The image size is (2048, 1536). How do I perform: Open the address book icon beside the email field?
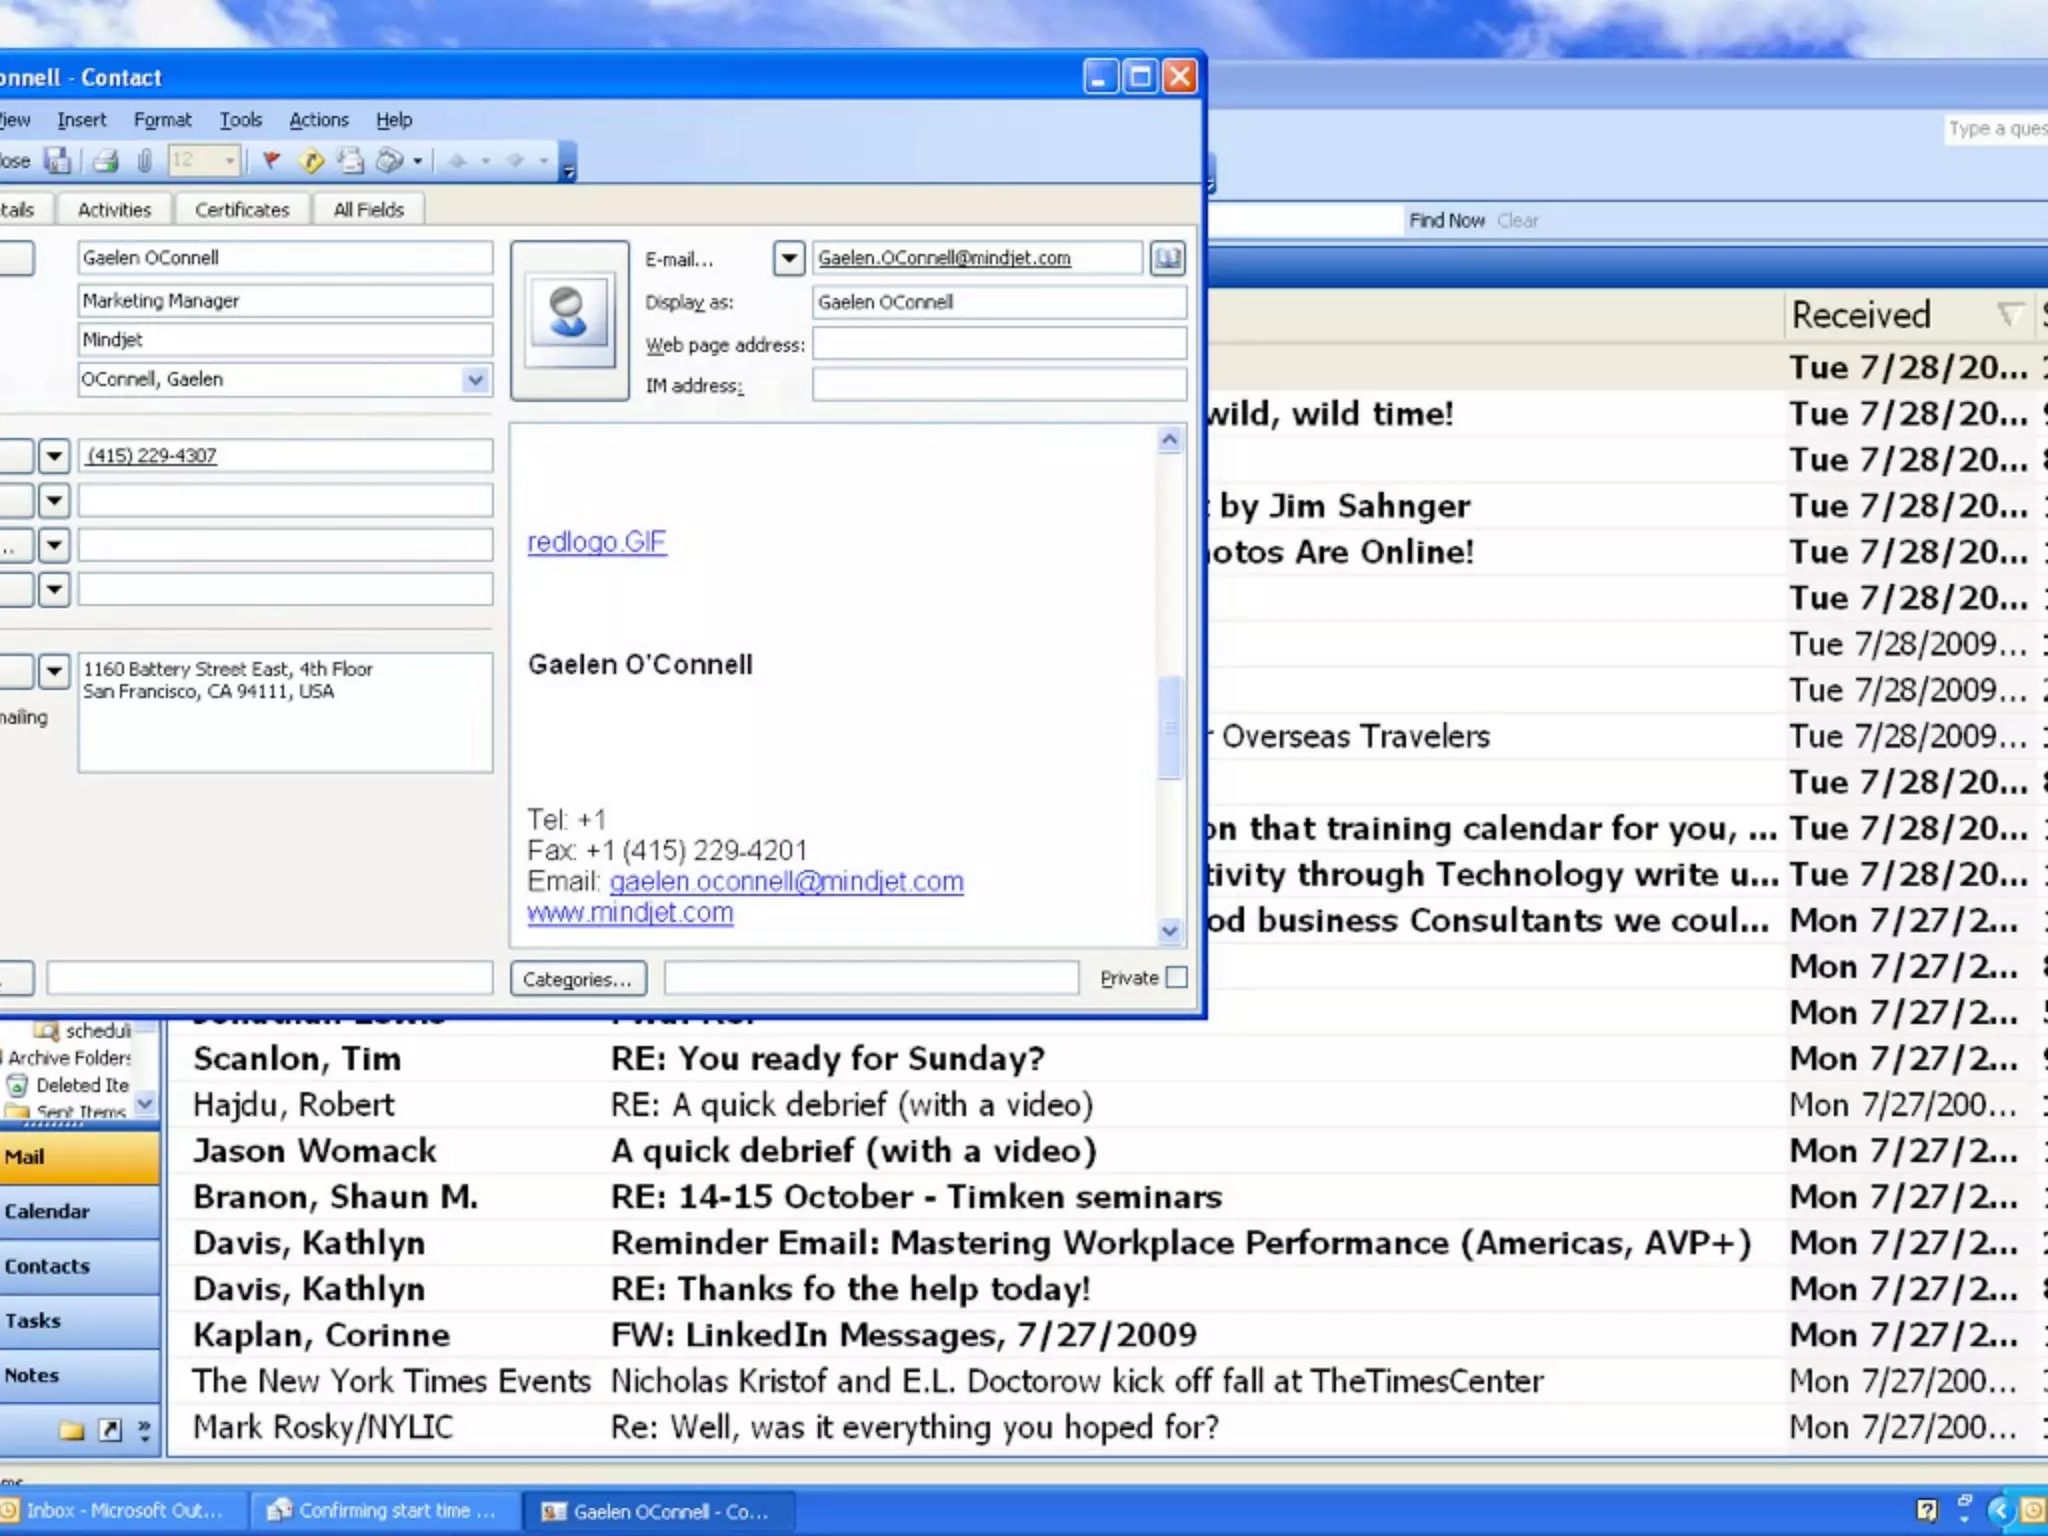pyautogui.click(x=1167, y=258)
